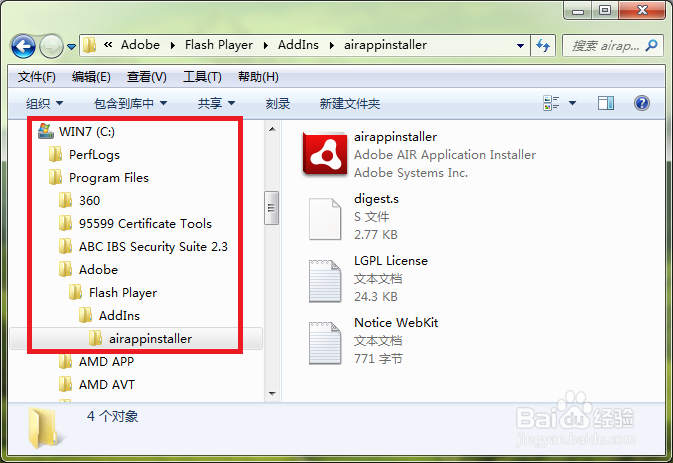673x463 pixels.
Task: Expand the arrow after Adobe breadcrumb
Action: point(173,45)
